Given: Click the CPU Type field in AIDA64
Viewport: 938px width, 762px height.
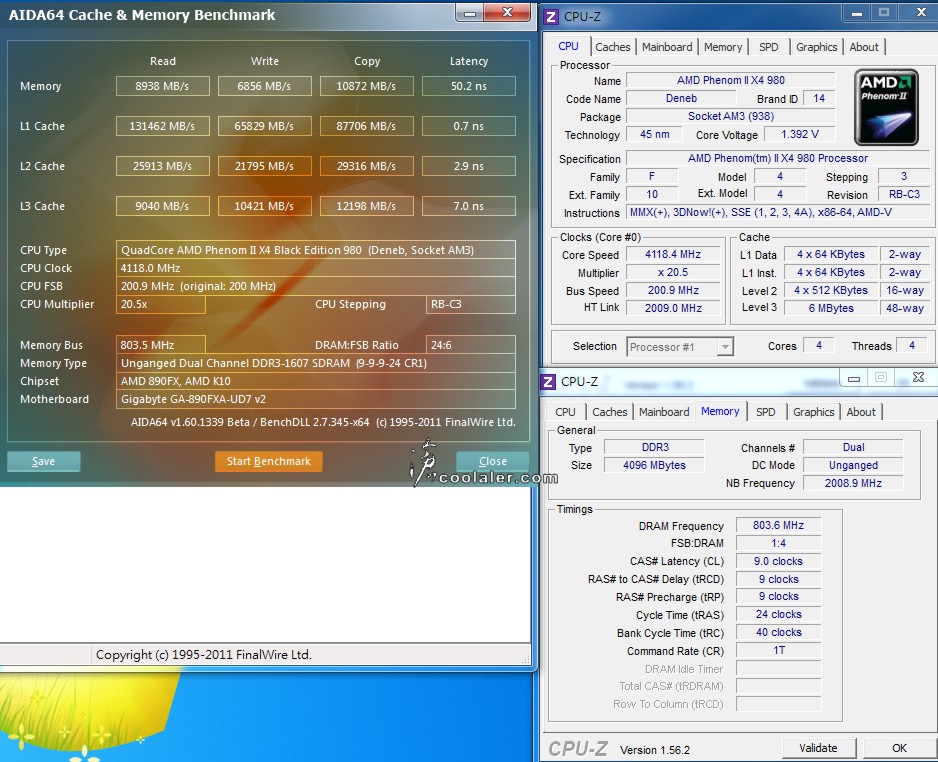Looking at the screenshot, I should click(316, 250).
